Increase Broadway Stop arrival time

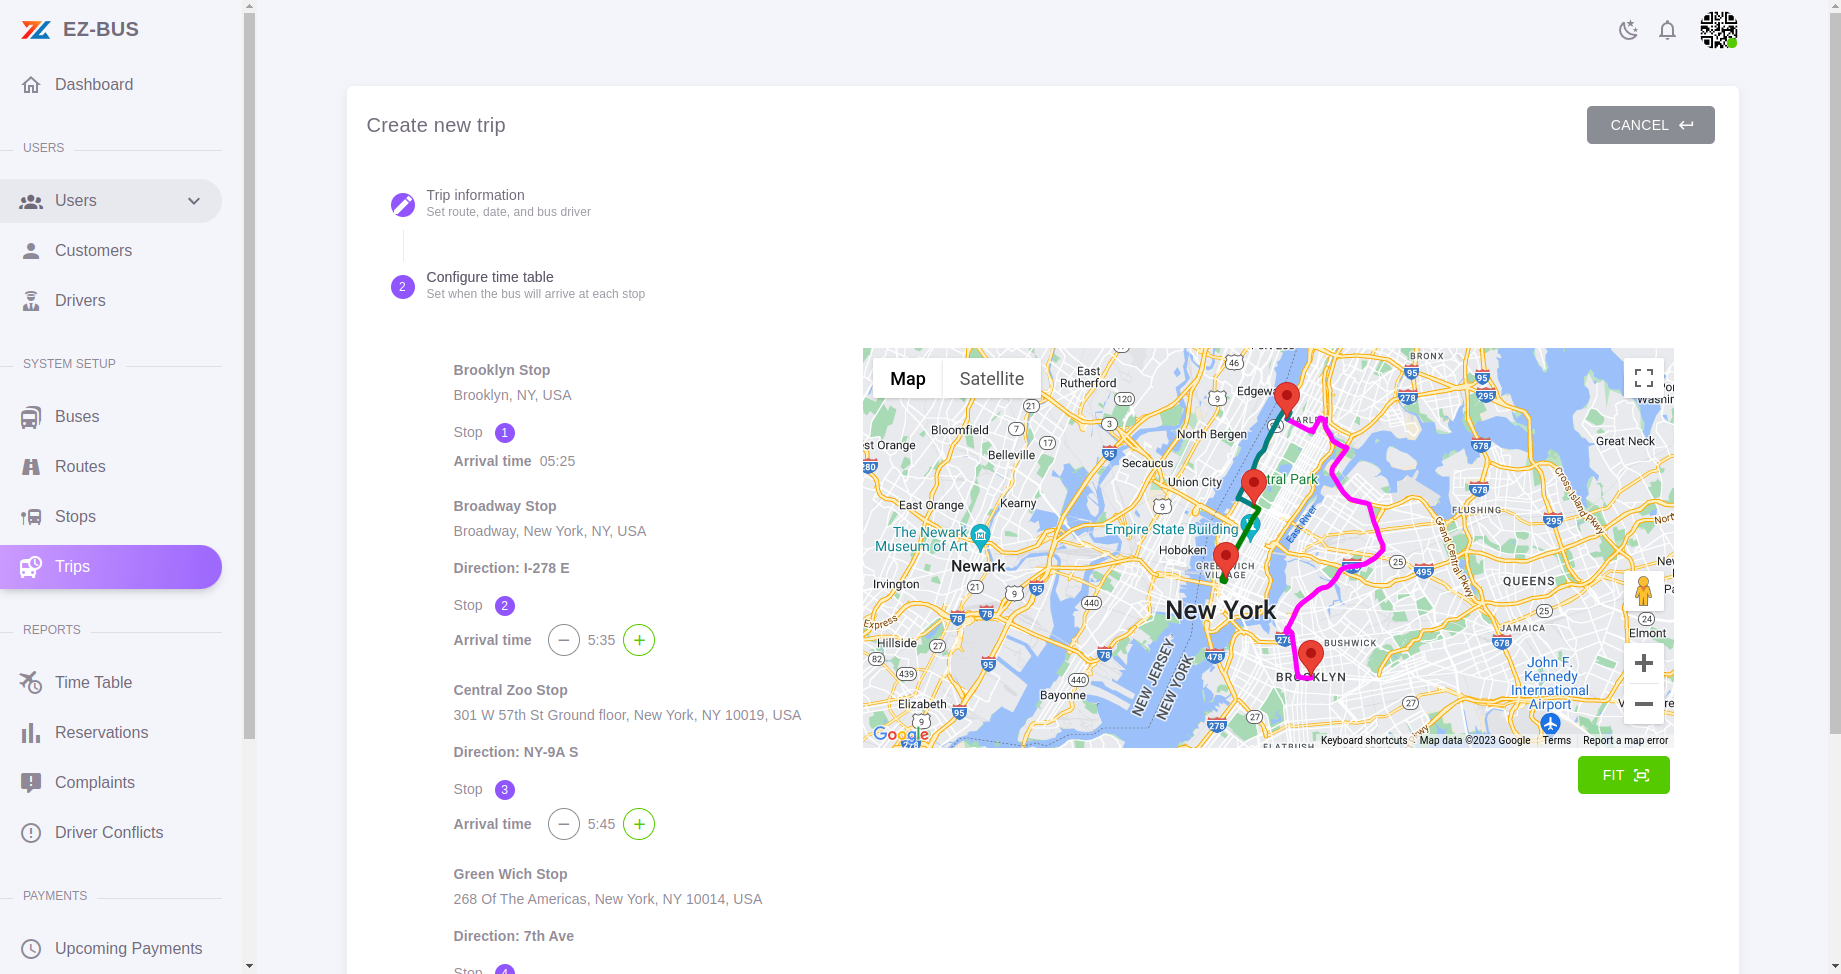[x=639, y=640]
